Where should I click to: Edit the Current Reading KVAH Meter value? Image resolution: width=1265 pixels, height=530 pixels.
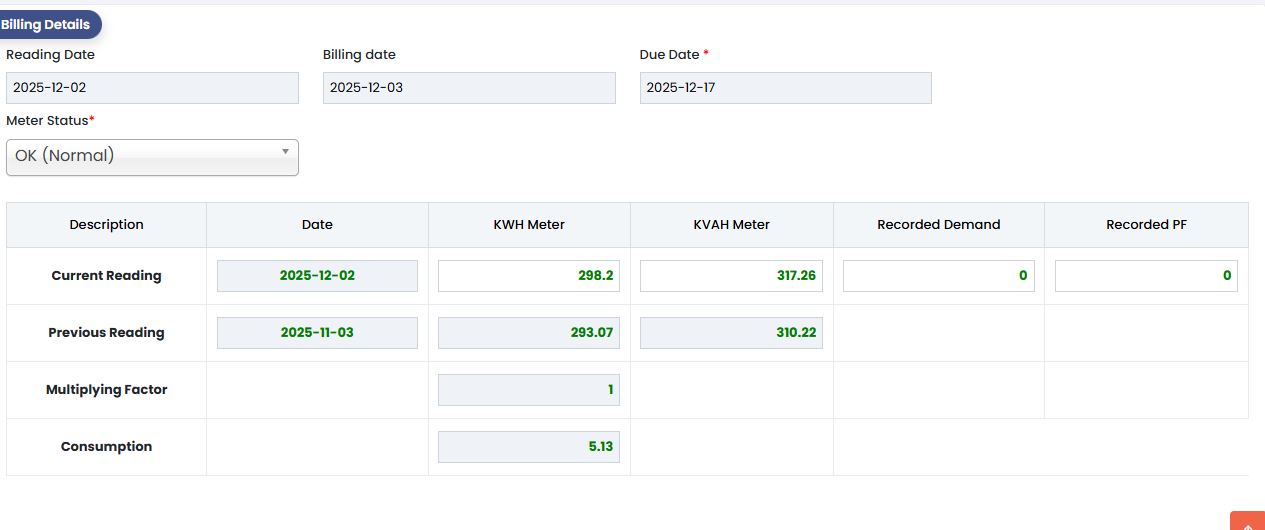pos(731,276)
